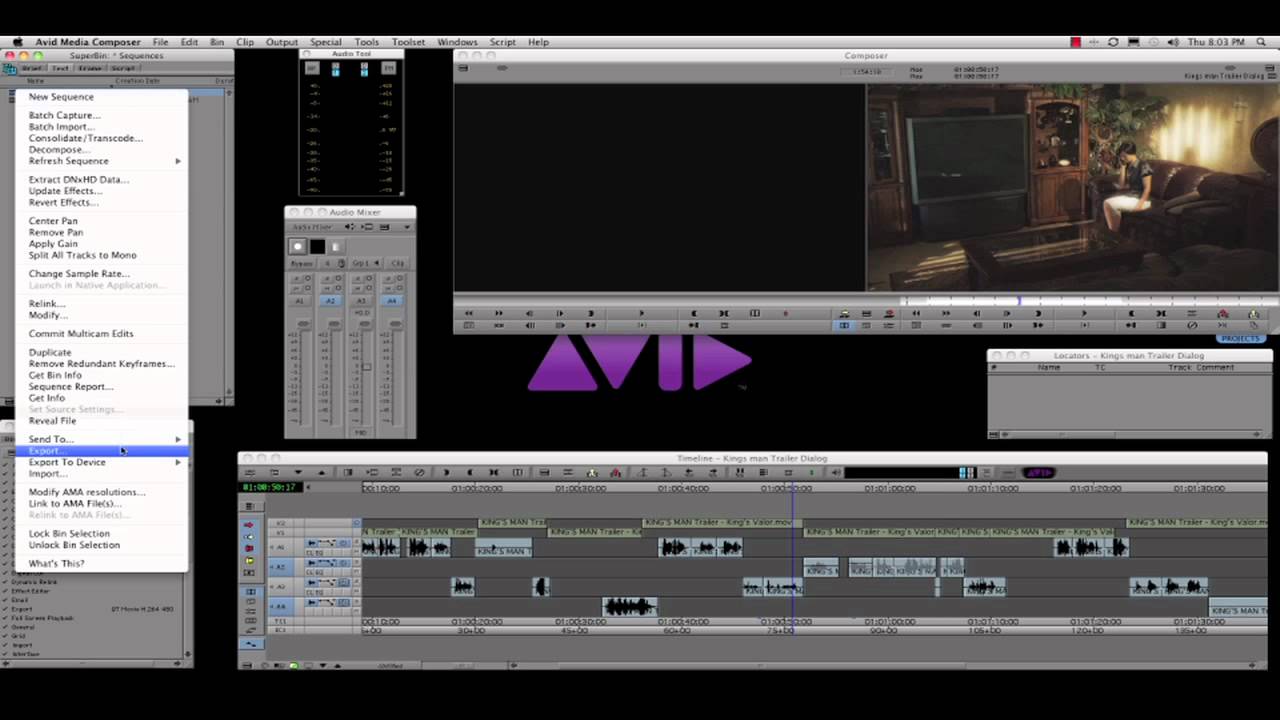Click the purple Avid button in timeline toolbar
Viewport: 1280px width, 720px height.
[x=1039, y=473]
